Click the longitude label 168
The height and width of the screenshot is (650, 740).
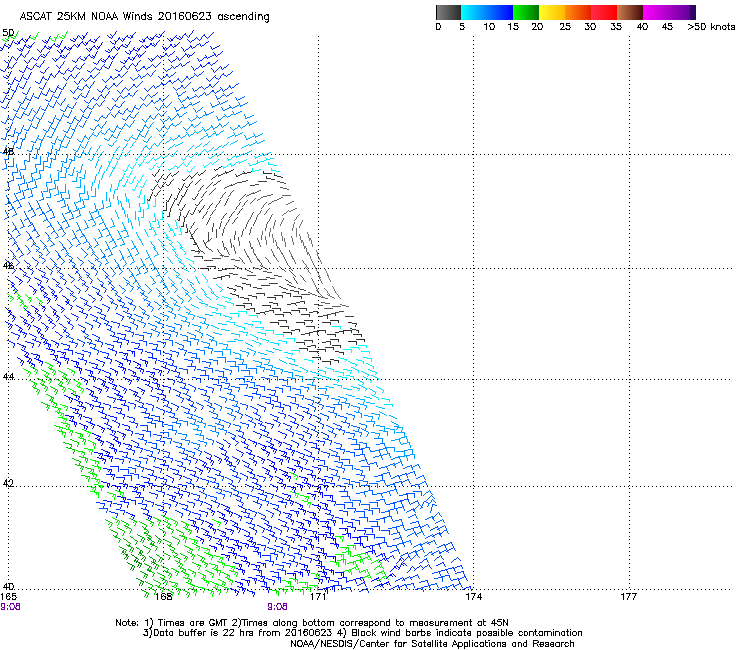pyautogui.click(x=163, y=597)
